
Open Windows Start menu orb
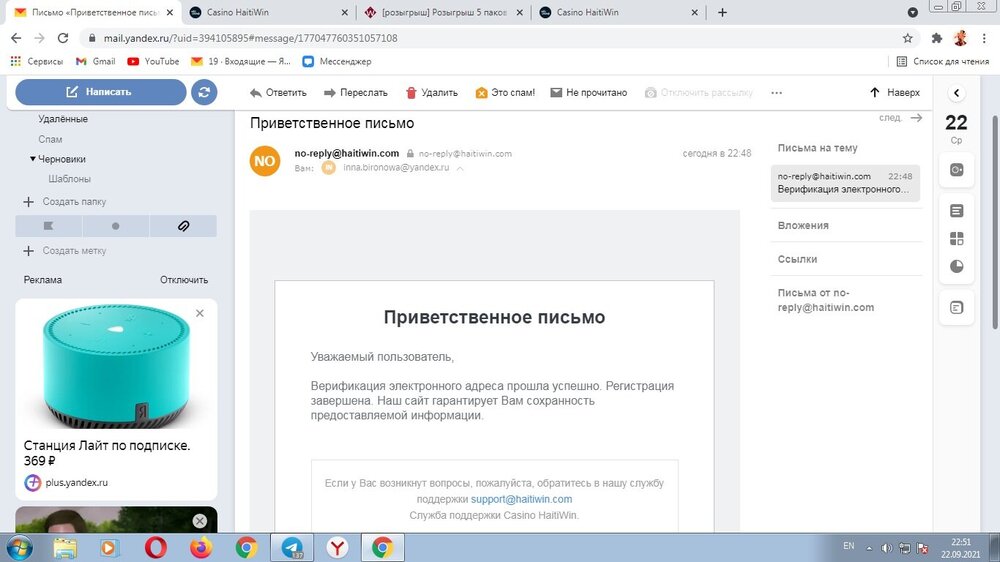tap(20, 547)
